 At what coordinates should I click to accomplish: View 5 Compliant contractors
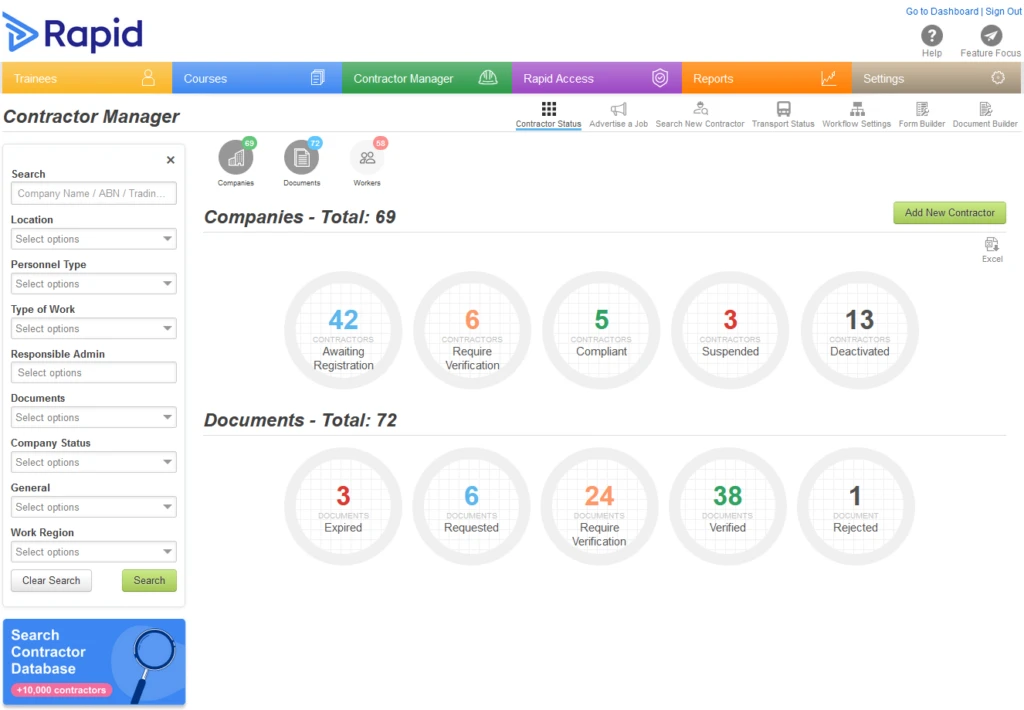click(601, 331)
